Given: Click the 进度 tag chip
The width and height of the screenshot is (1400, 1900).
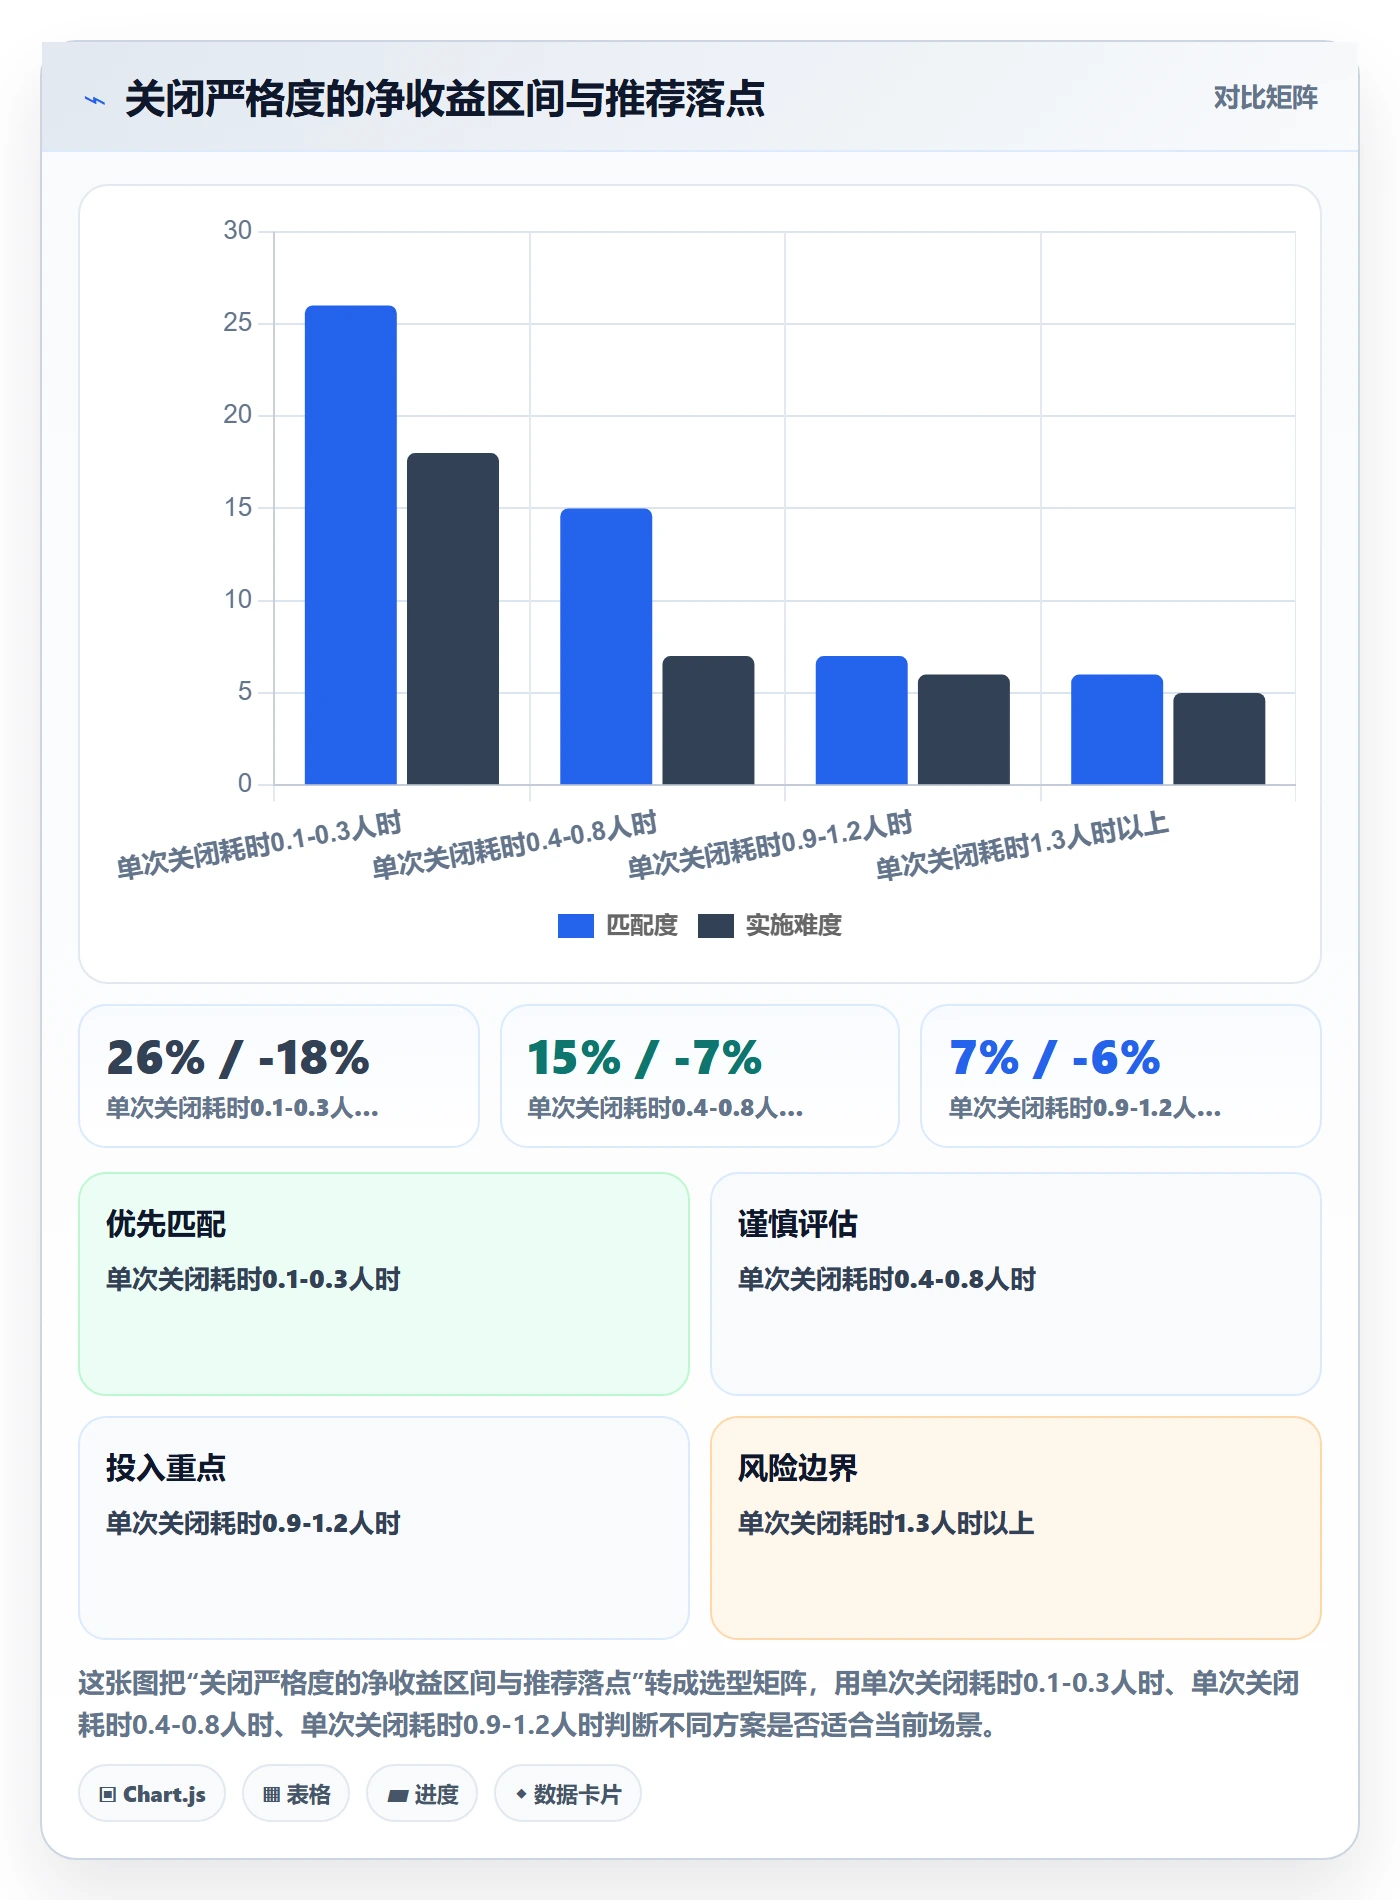Looking at the screenshot, I should pos(422,1794).
